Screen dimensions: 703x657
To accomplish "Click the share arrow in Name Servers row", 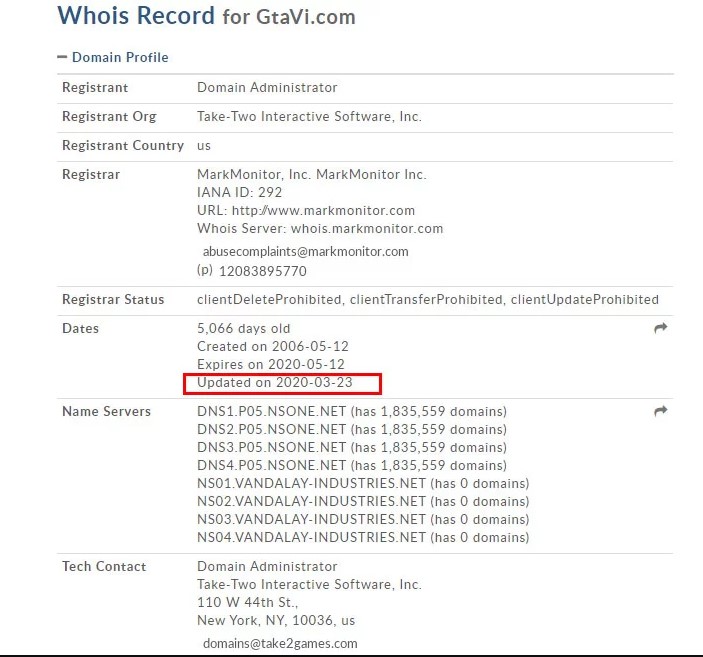I will pos(661,411).
